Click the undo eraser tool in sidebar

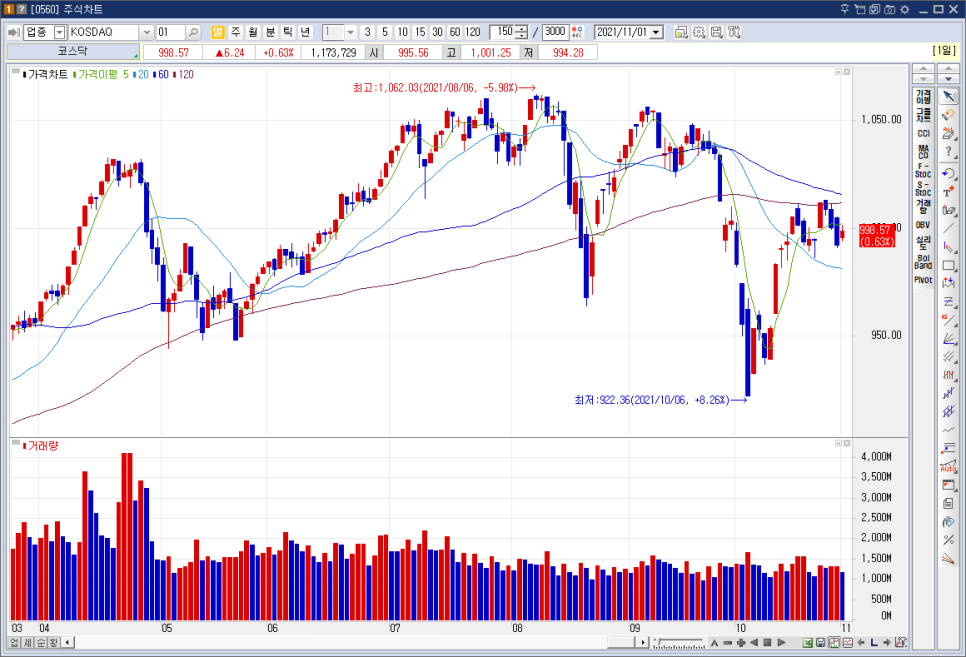pyautogui.click(x=949, y=115)
